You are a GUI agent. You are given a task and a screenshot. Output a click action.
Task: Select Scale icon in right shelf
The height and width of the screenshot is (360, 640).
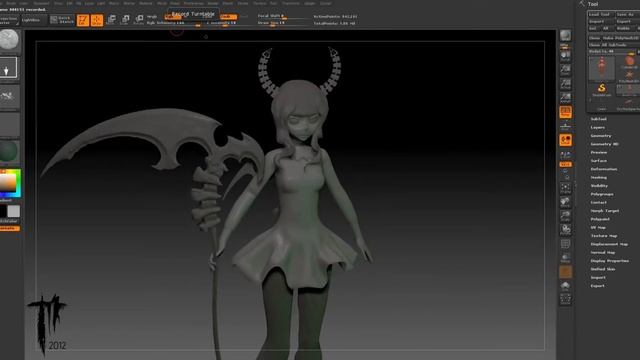click(x=565, y=216)
